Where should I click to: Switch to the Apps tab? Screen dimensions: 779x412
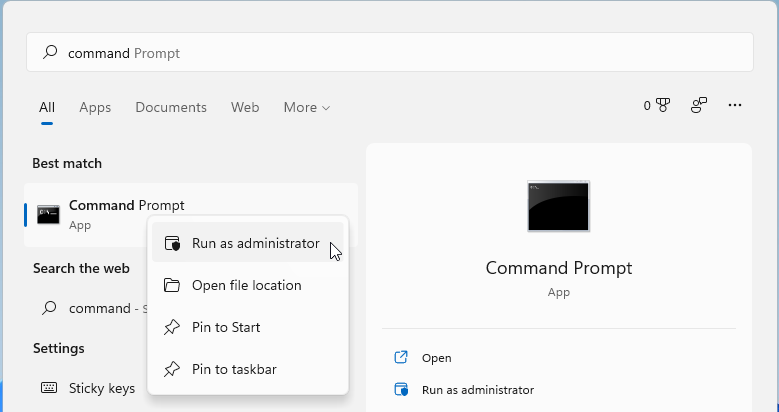[95, 107]
